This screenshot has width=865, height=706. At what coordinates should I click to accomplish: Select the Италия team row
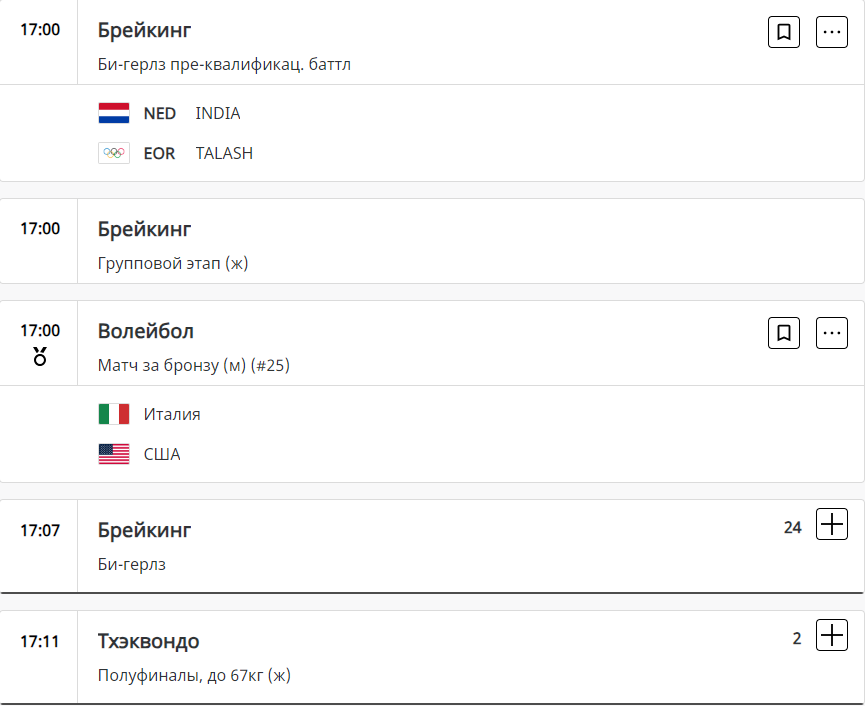point(172,414)
